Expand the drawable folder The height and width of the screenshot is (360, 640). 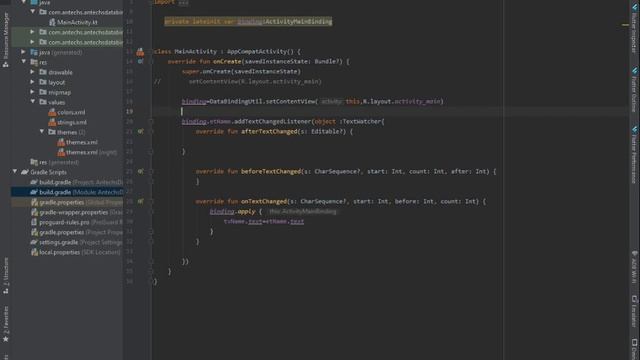tap(33, 72)
